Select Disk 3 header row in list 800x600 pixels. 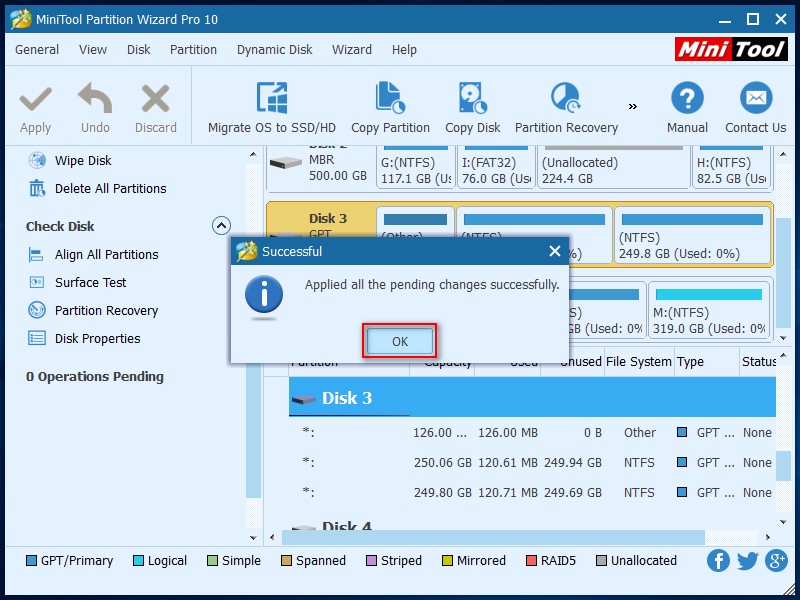532,397
